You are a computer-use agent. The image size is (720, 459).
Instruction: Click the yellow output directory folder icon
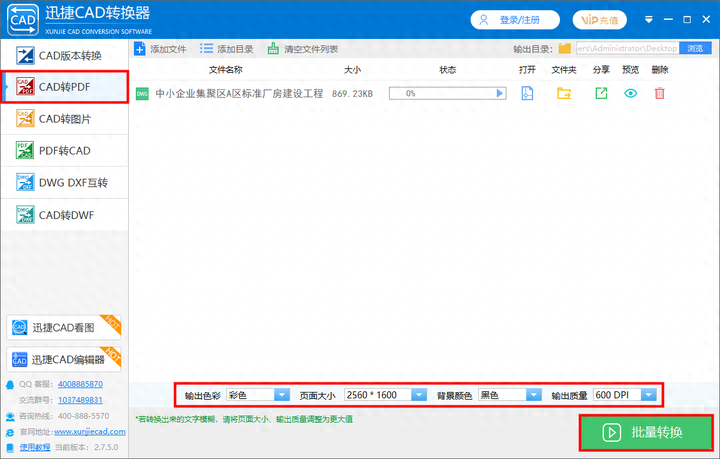(564, 48)
